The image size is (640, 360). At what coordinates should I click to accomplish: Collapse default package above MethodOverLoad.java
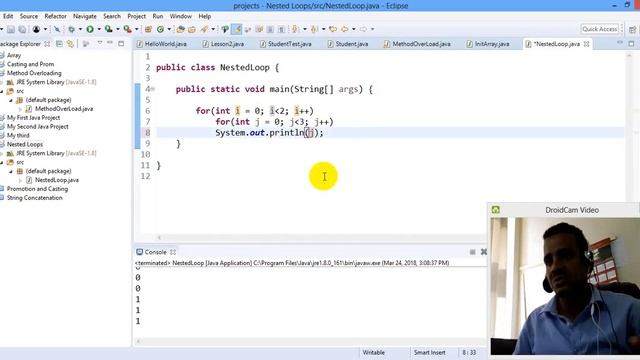(x=11, y=100)
